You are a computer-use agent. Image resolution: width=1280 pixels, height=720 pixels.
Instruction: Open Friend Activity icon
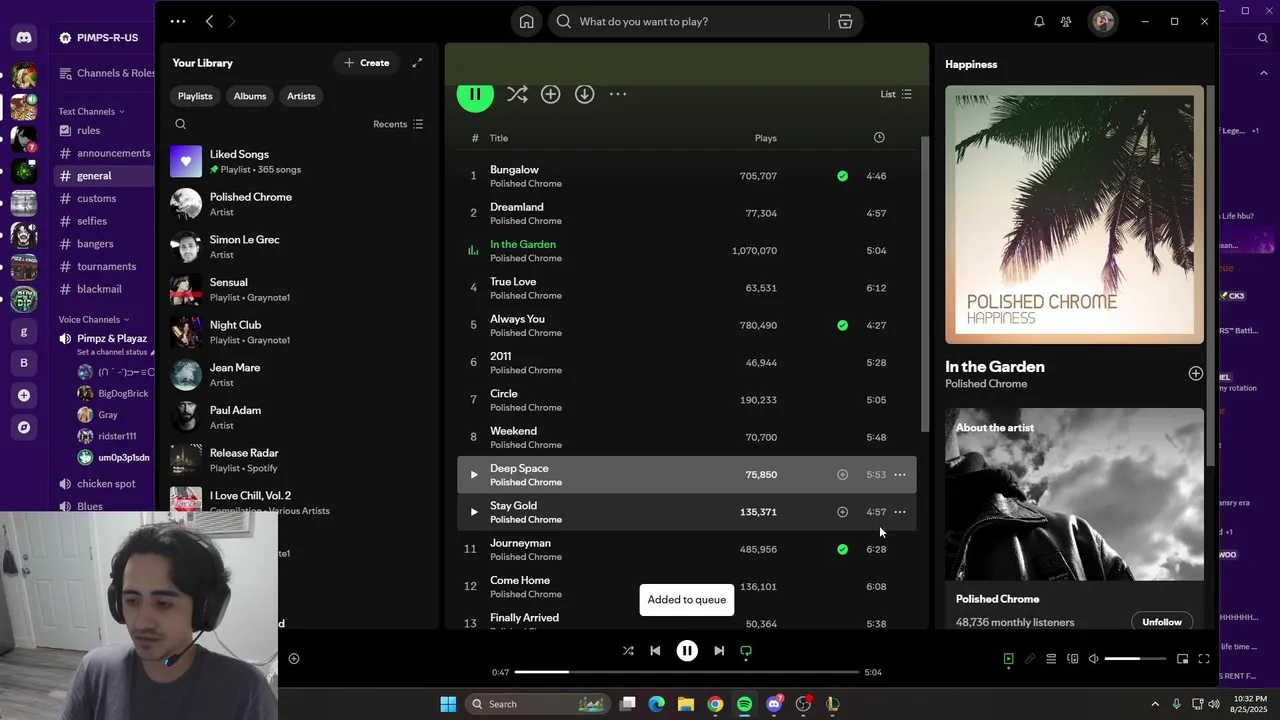(x=1066, y=21)
